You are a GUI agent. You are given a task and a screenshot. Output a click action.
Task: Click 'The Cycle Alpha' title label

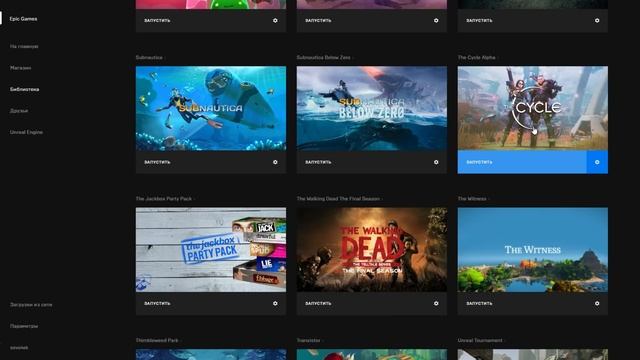(x=476, y=58)
